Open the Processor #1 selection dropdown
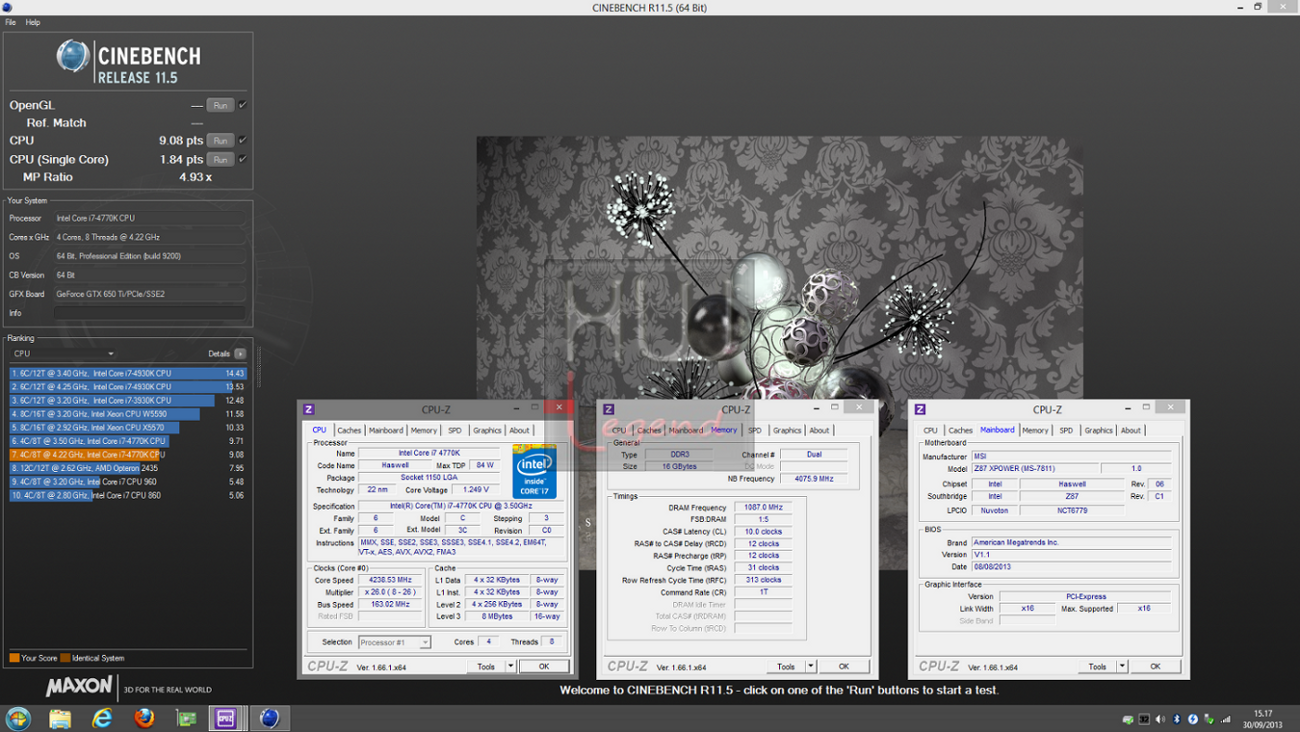This screenshot has width=1300, height=732. 394,642
